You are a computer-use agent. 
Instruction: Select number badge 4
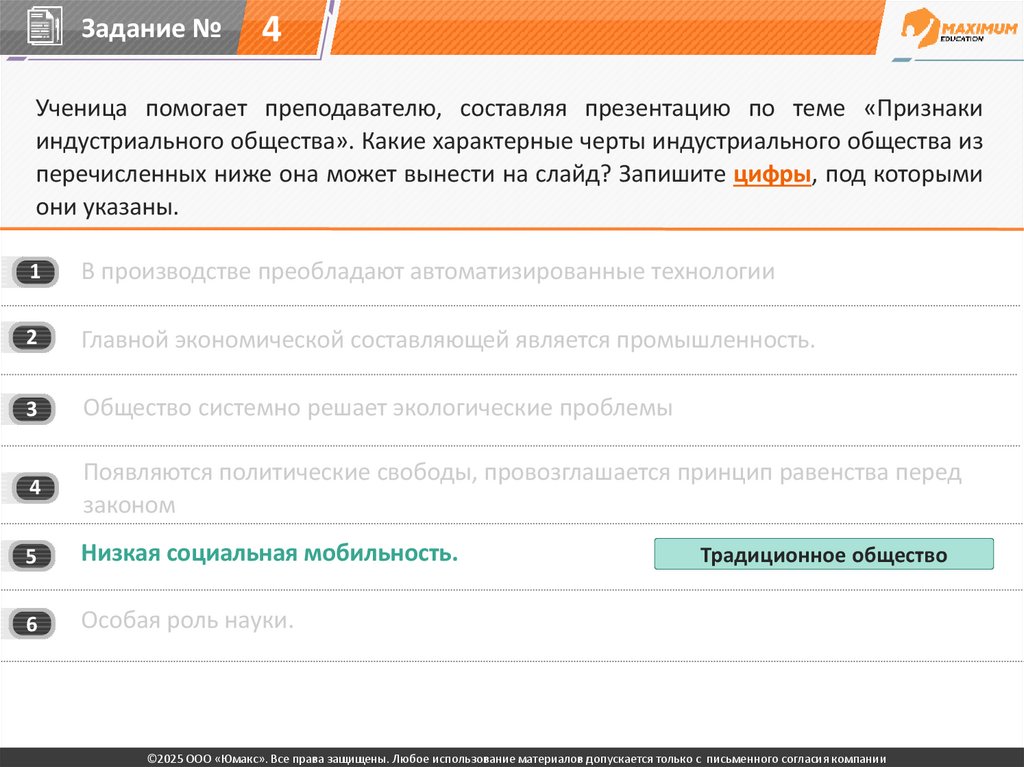tap(35, 487)
